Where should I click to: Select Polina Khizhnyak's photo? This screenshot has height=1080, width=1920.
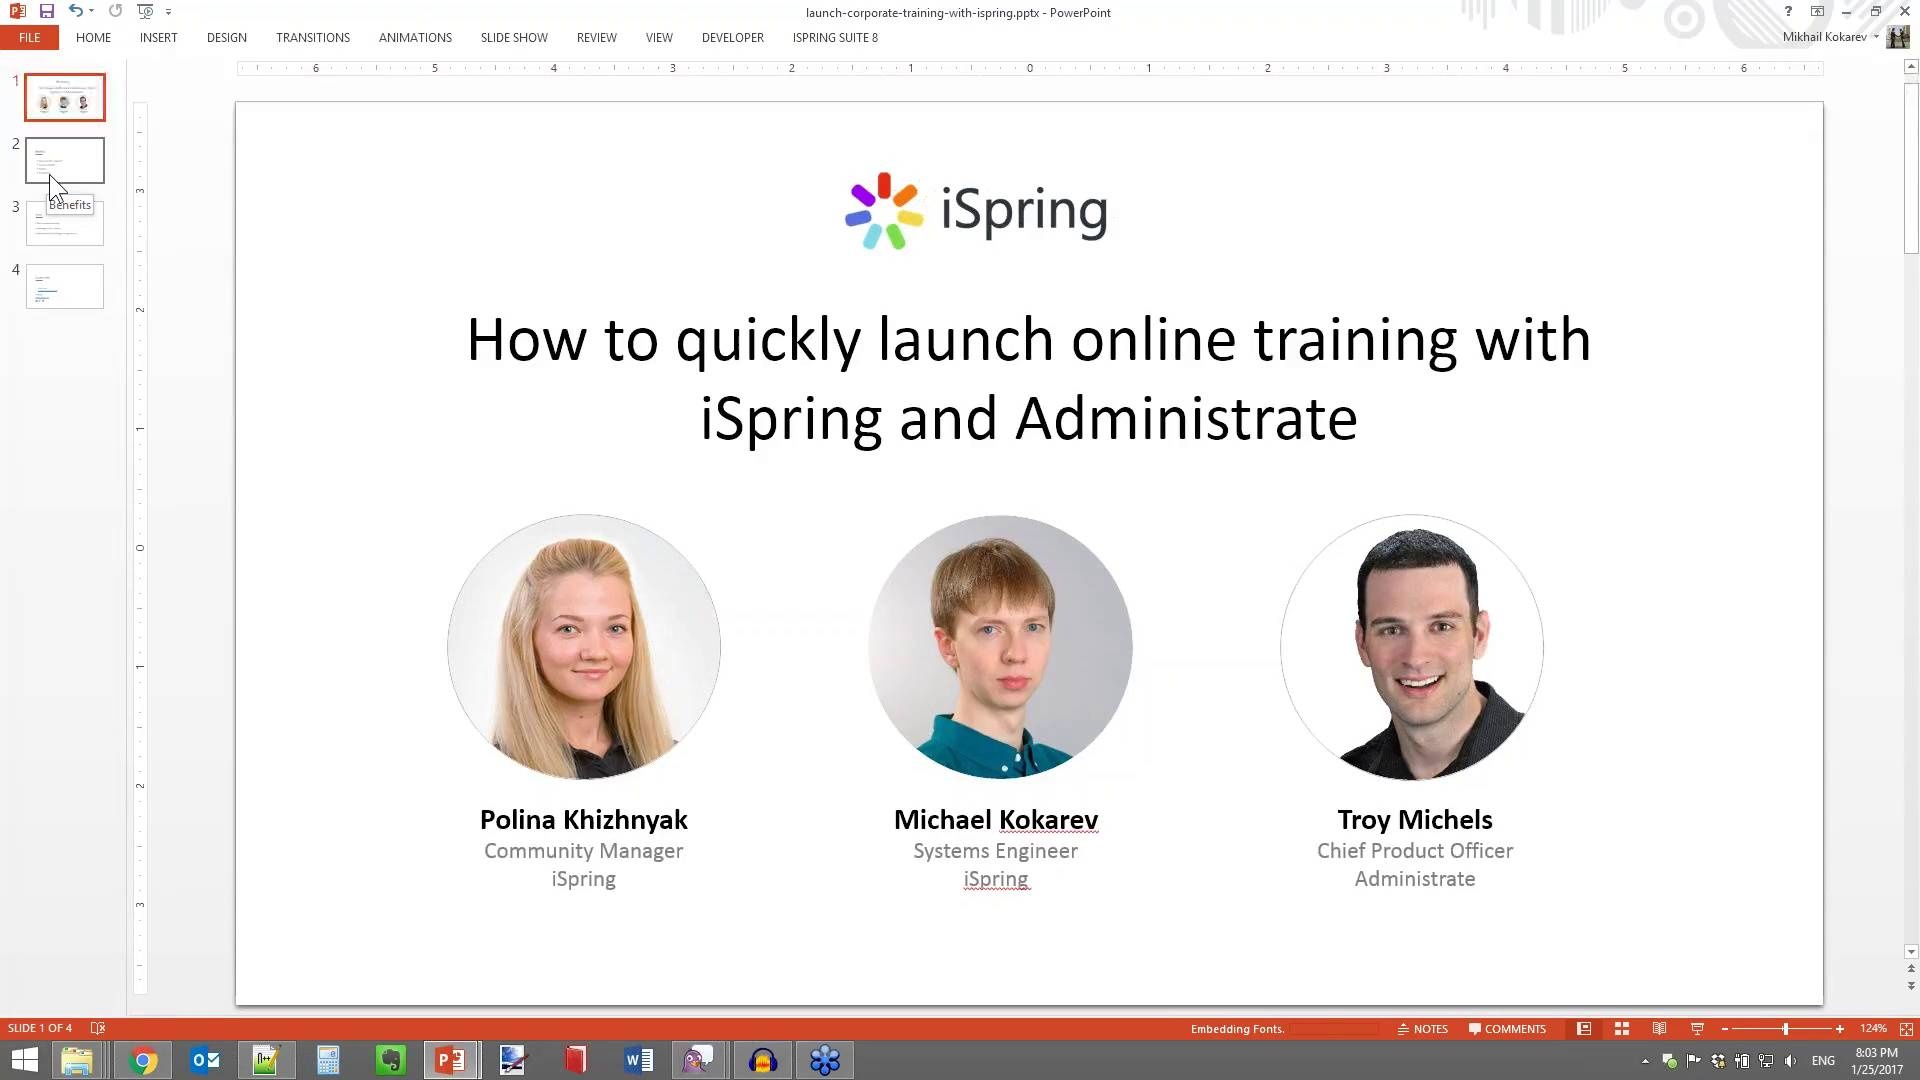pos(584,647)
